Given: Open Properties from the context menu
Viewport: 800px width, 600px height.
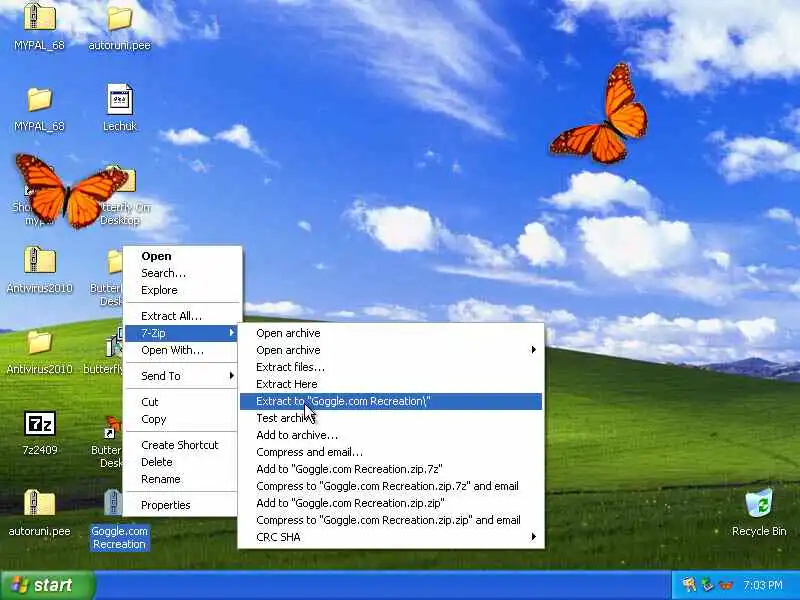Looking at the screenshot, I should click(x=182, y=505).
